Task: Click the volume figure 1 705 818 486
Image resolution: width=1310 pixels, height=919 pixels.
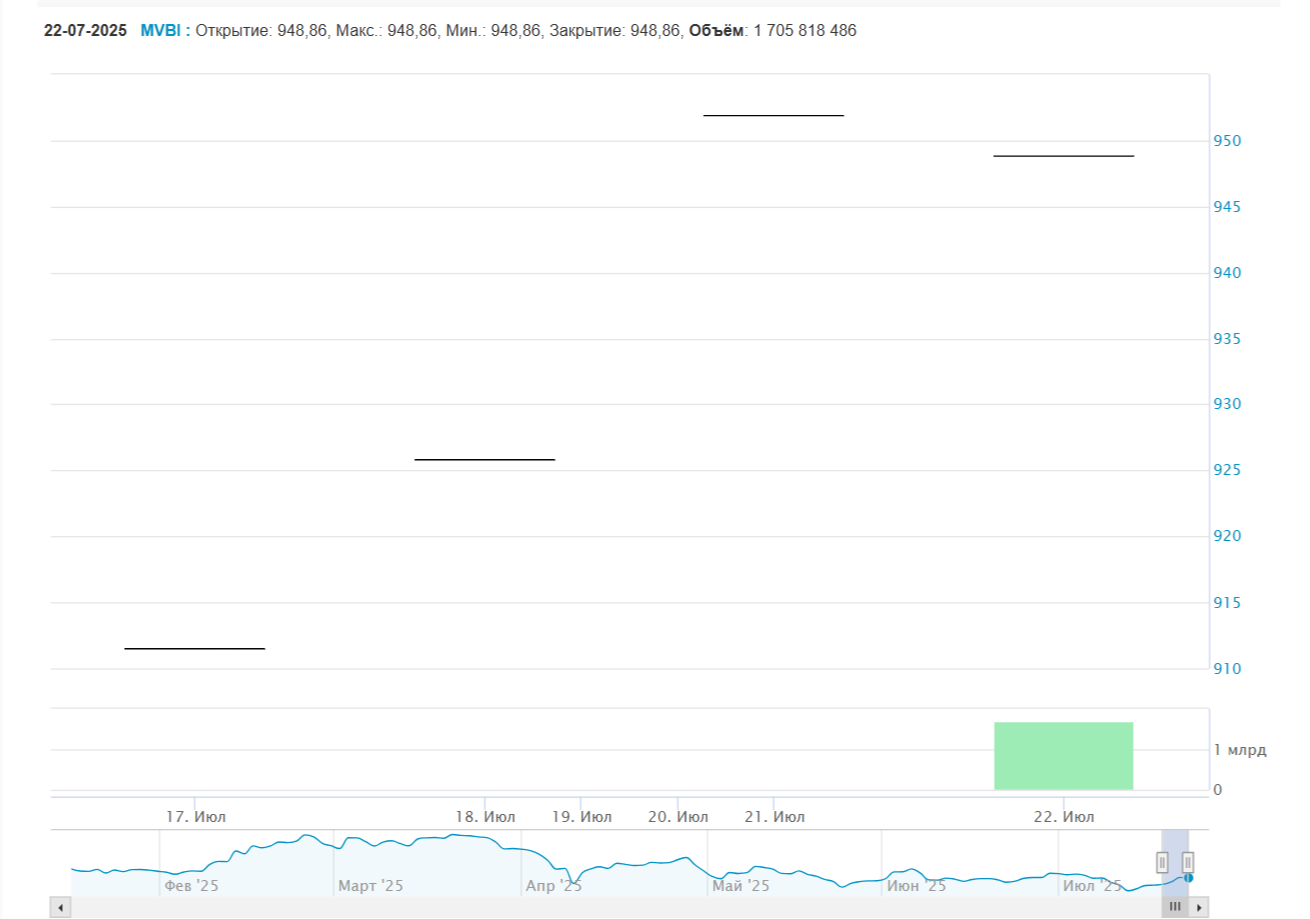Action: coord(805,31)
